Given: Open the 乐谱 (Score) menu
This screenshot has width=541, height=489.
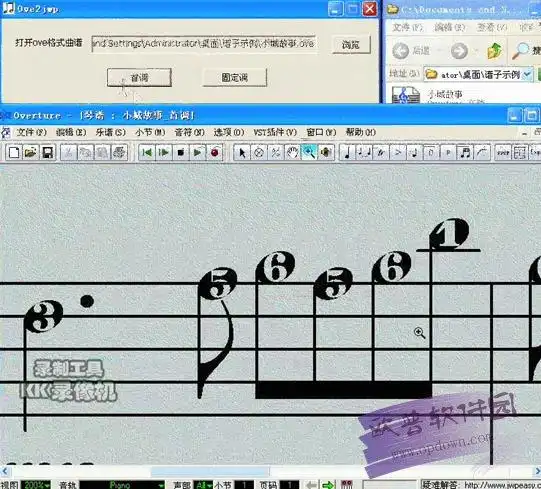Looking at the screenshot, I should click(x=110, y=133).
